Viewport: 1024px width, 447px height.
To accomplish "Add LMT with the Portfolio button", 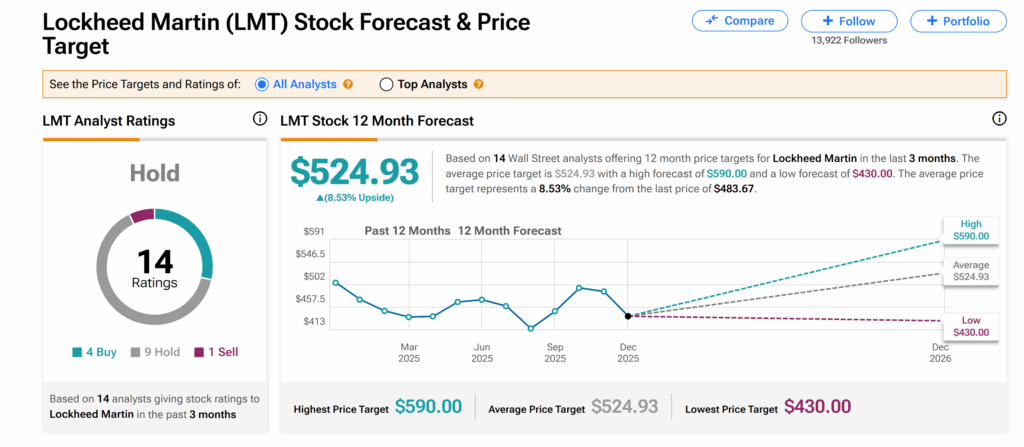I will (x=957, y=21).
